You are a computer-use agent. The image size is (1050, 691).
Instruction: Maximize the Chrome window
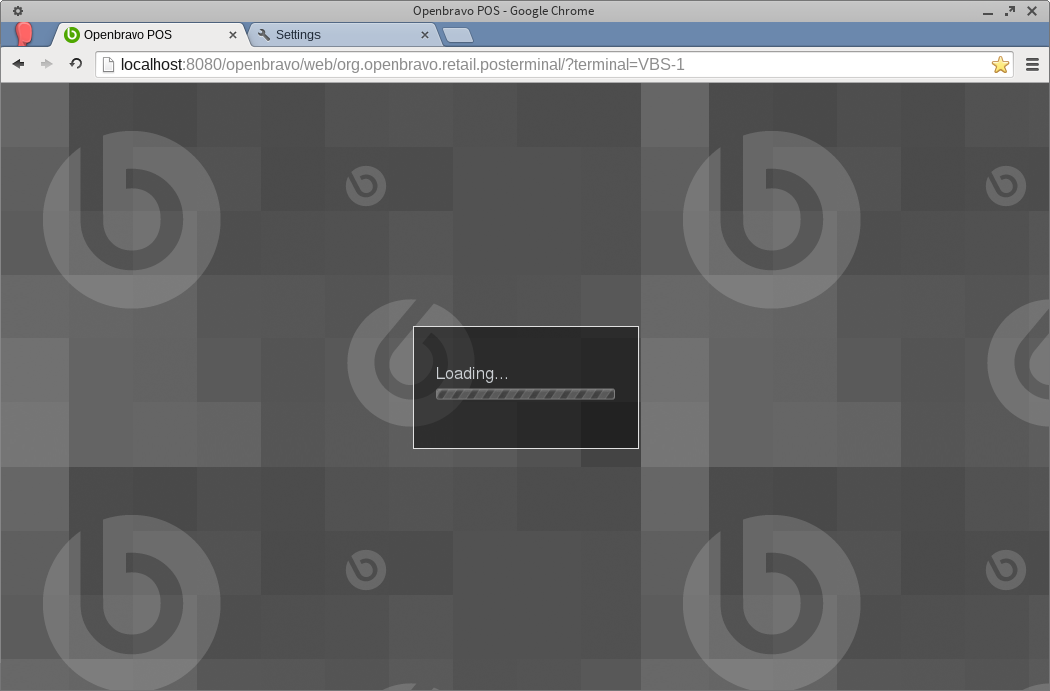click(x=1010, y=11)
